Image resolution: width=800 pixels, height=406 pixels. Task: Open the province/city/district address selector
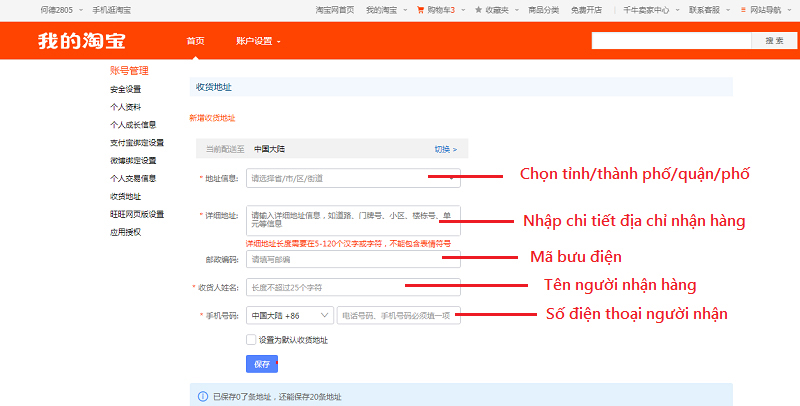pos(353,179)
